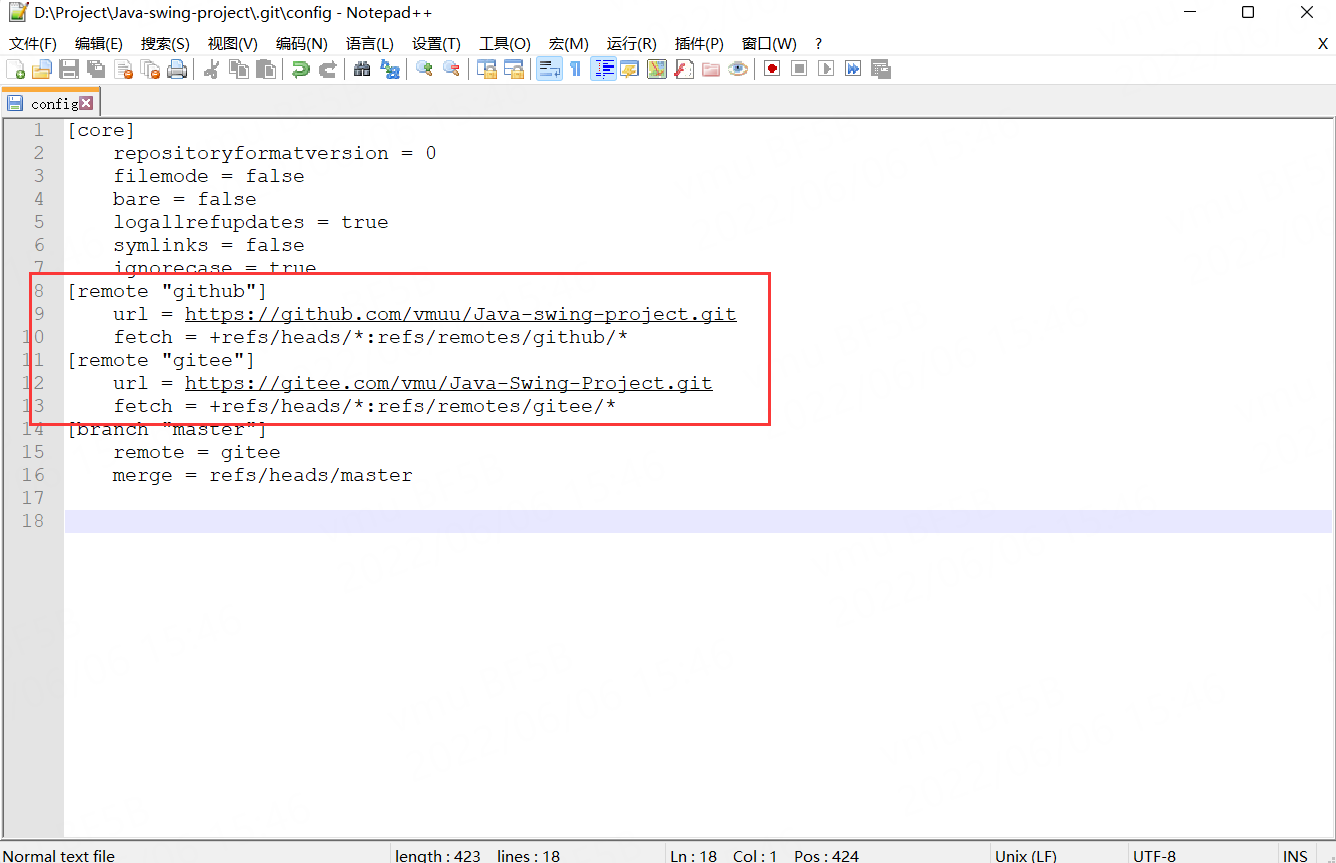Create a new file with toolbar icon
This screenshot has width=1336, height=863.
coord(15,69)
